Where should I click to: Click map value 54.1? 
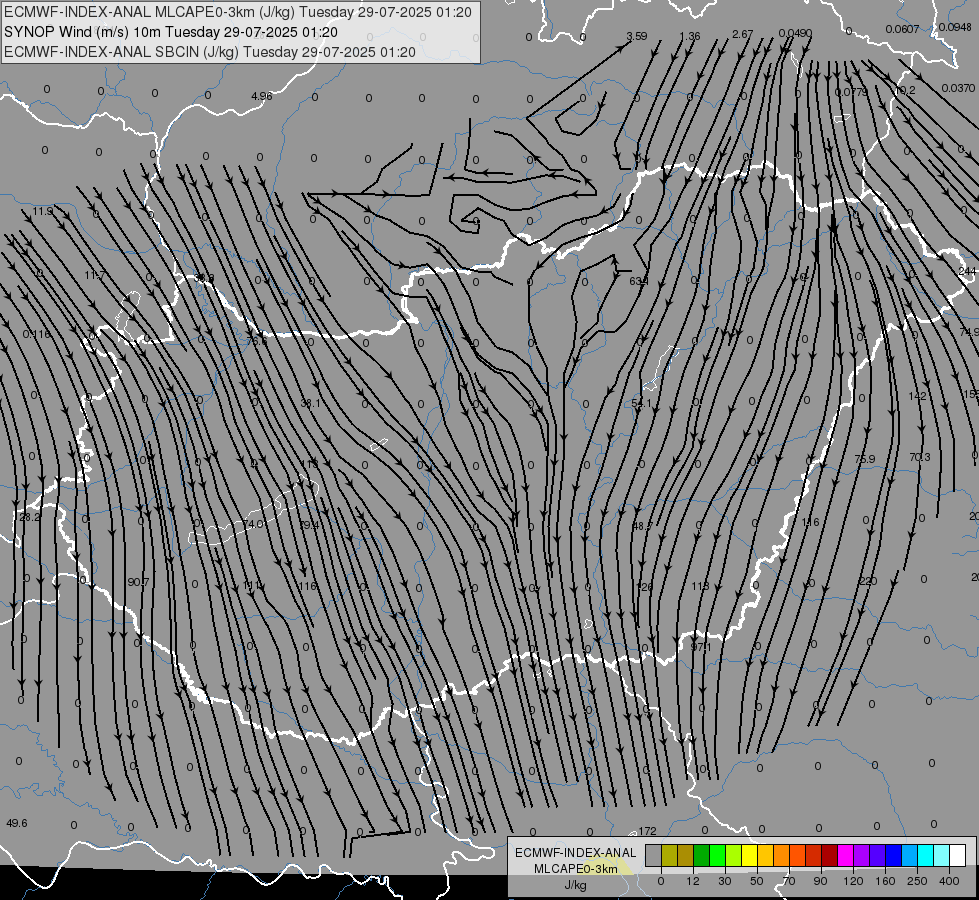point(641,403)
